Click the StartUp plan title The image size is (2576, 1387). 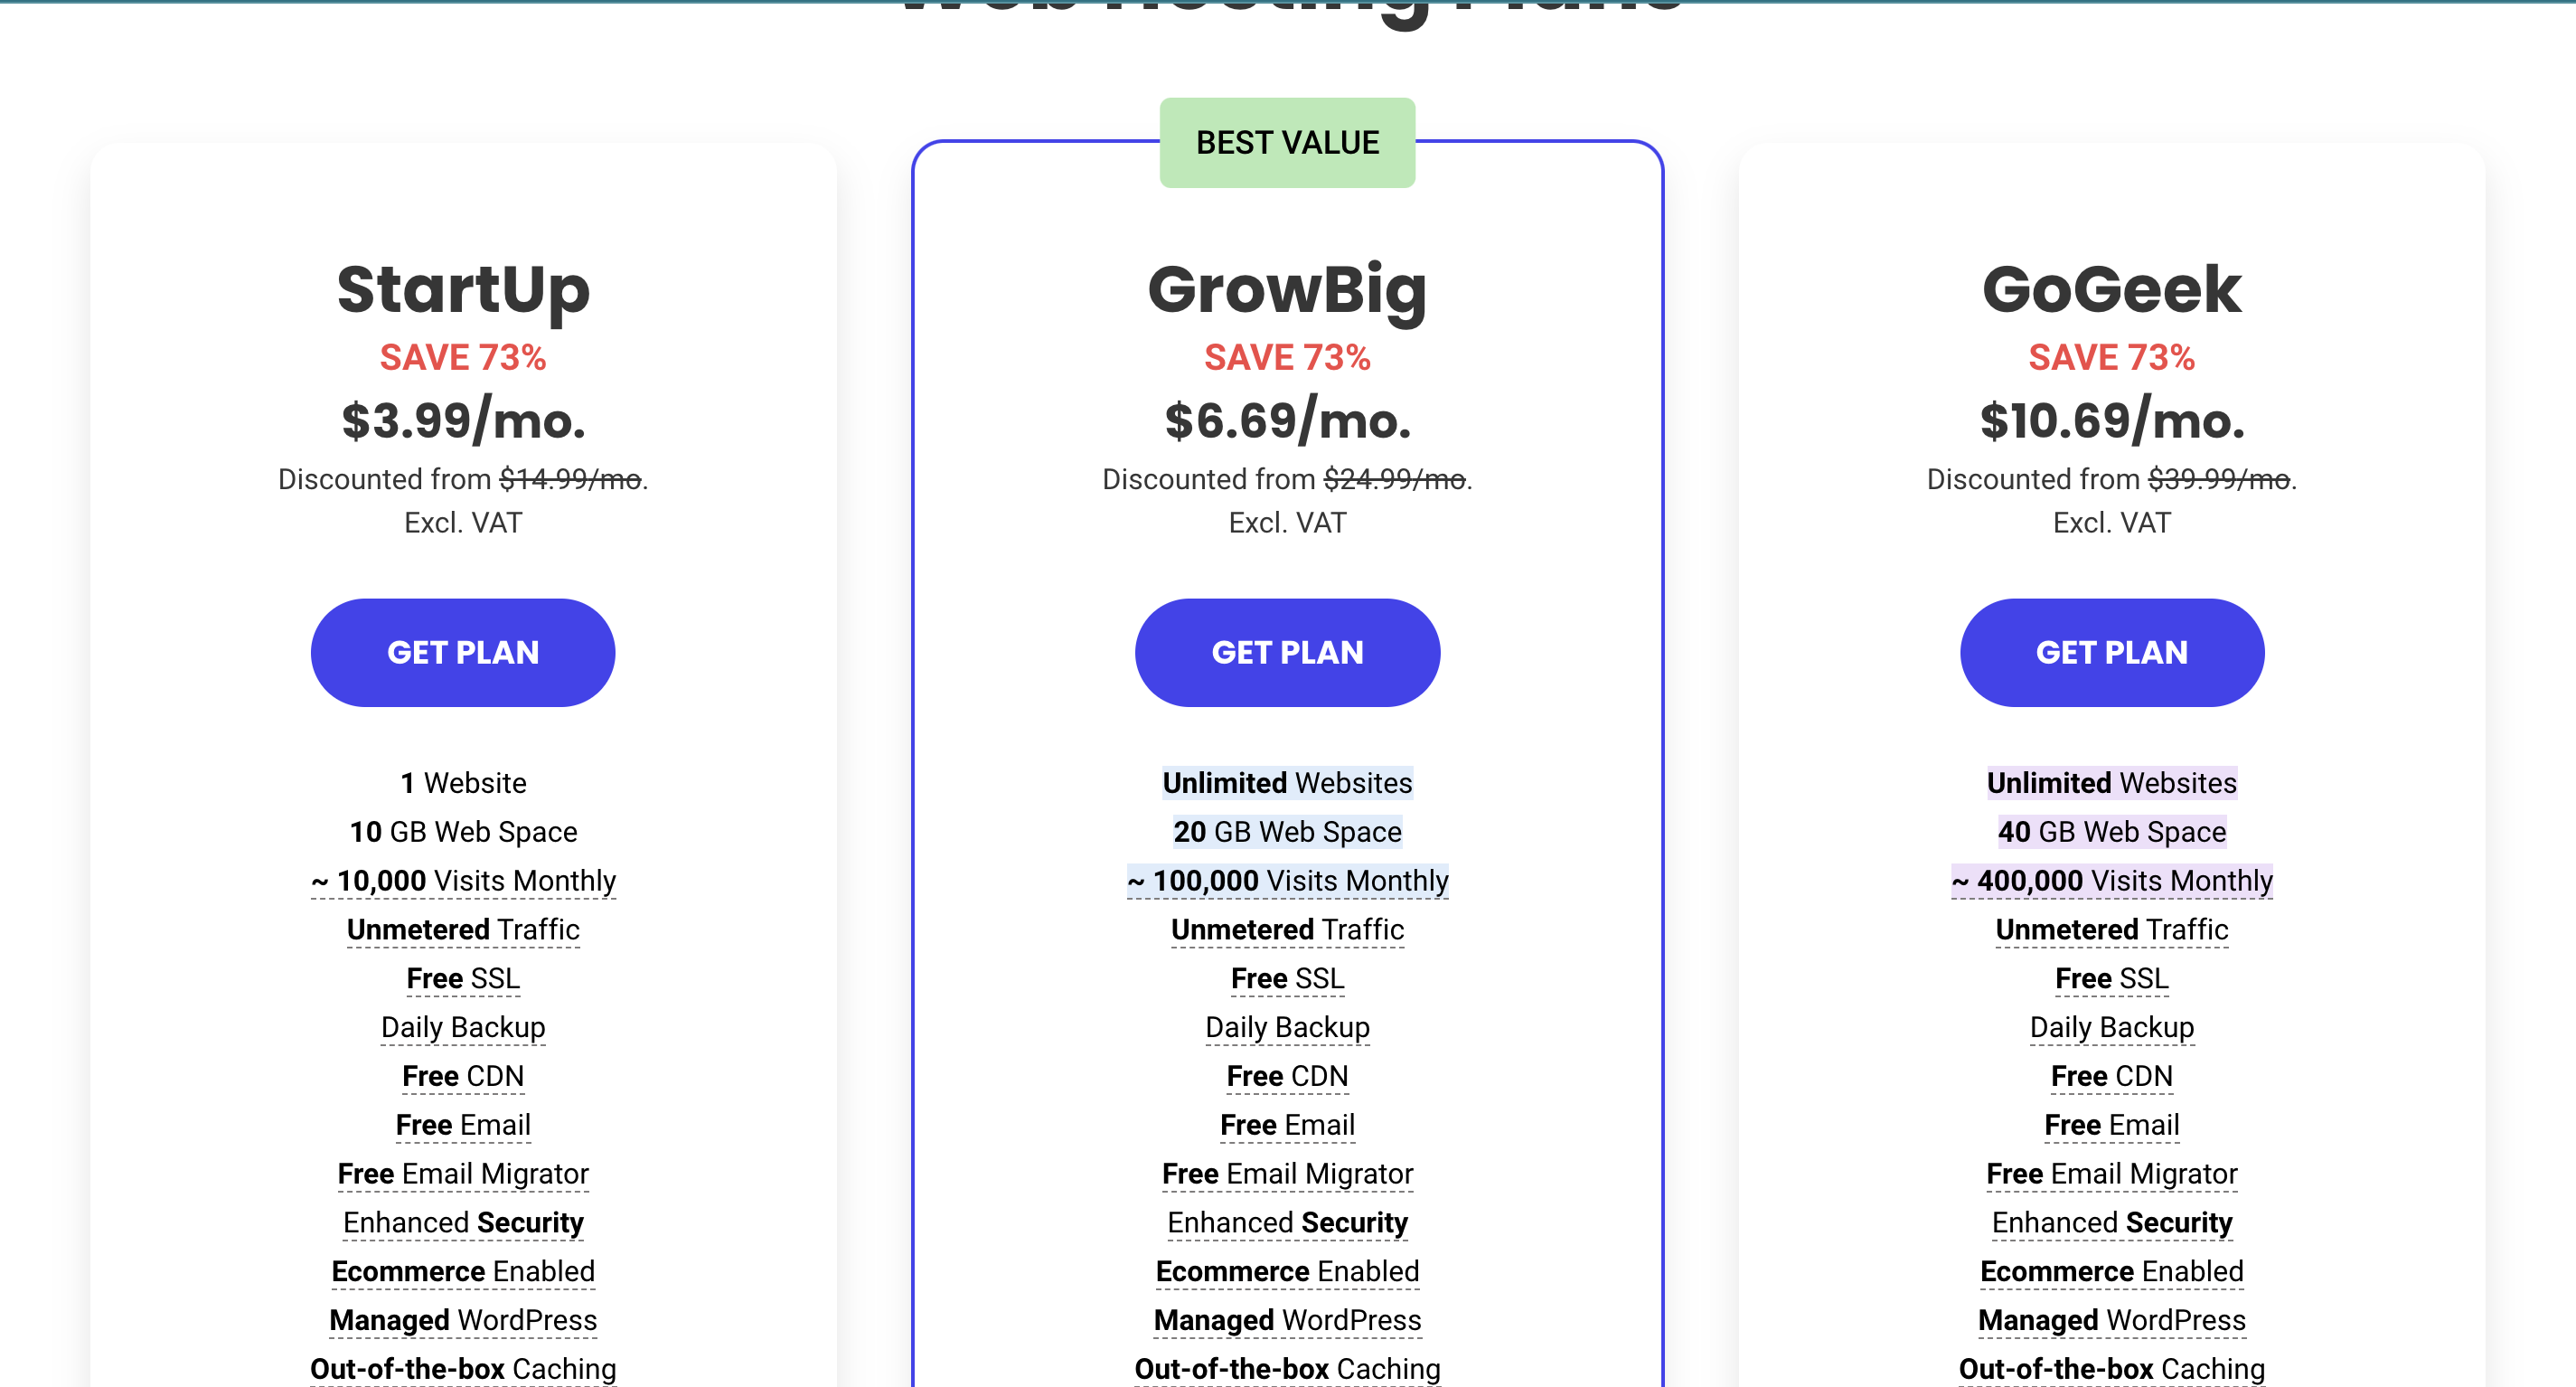pyautogui.click(x=463, y=291)
